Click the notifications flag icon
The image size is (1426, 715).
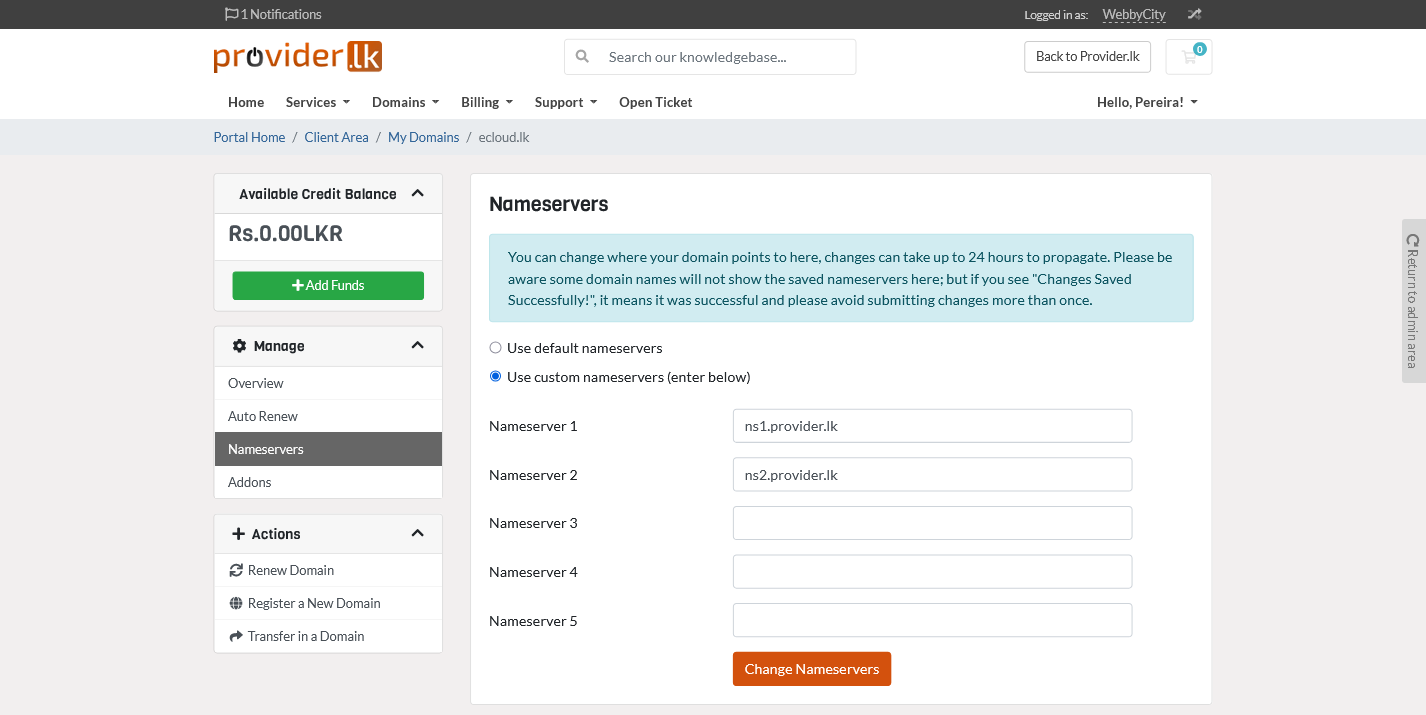pos(231,14)
